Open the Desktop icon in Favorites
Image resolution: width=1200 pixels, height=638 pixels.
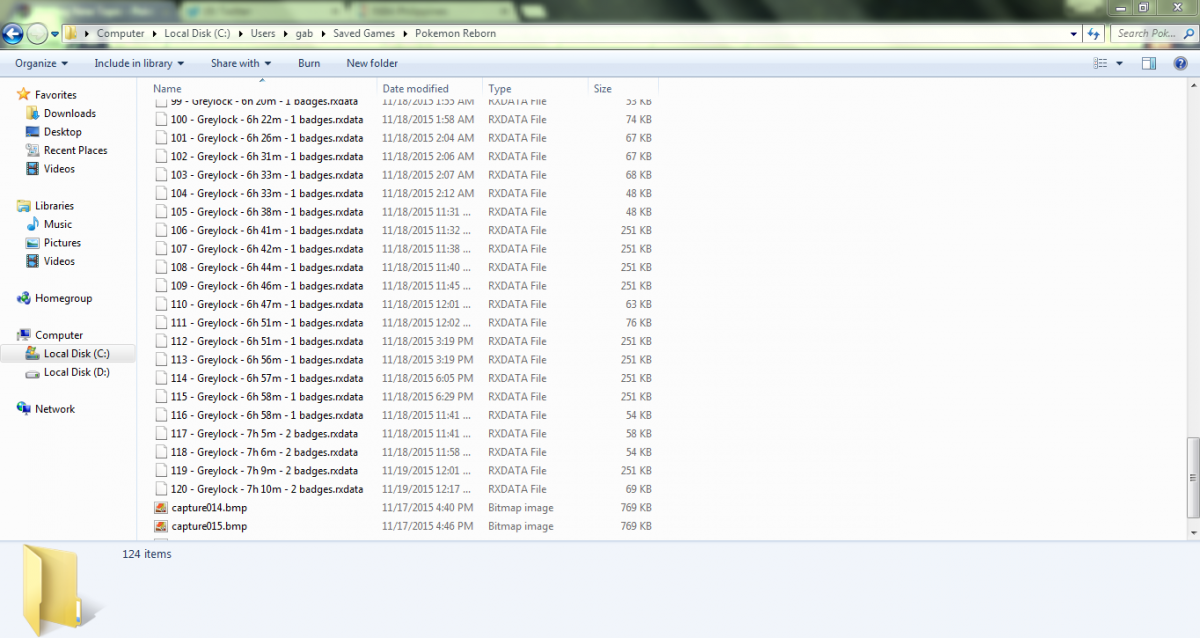tap(32, 132)
